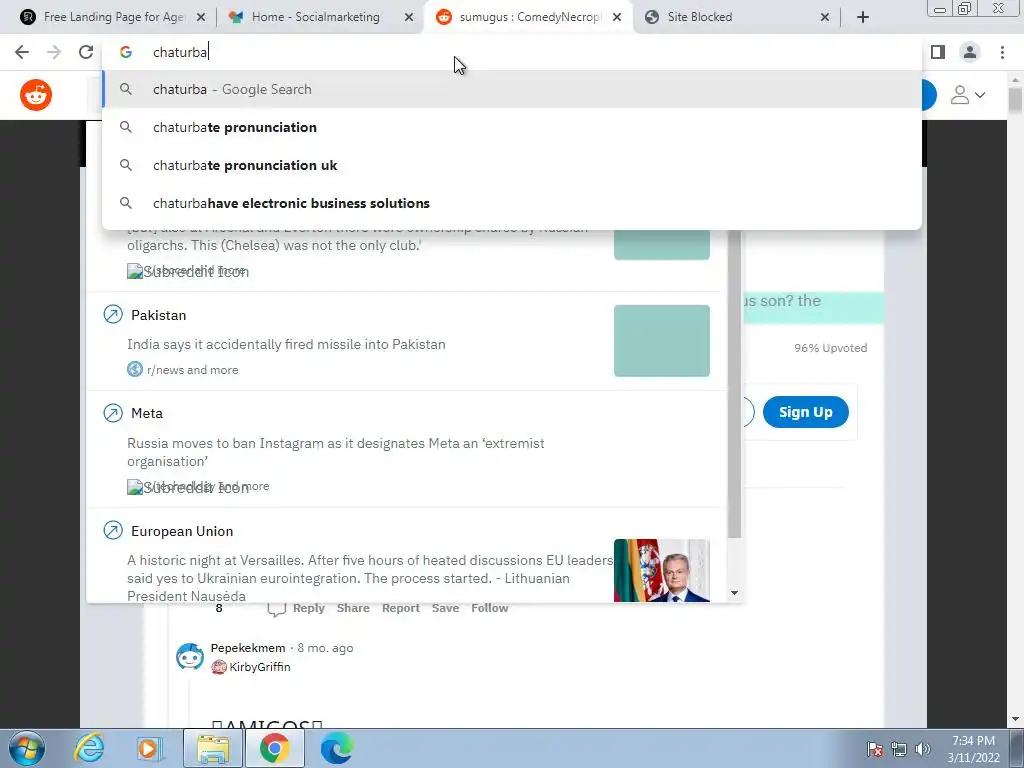
Task: Click the 96% Upvoted text
Action: tap(831, 348)
